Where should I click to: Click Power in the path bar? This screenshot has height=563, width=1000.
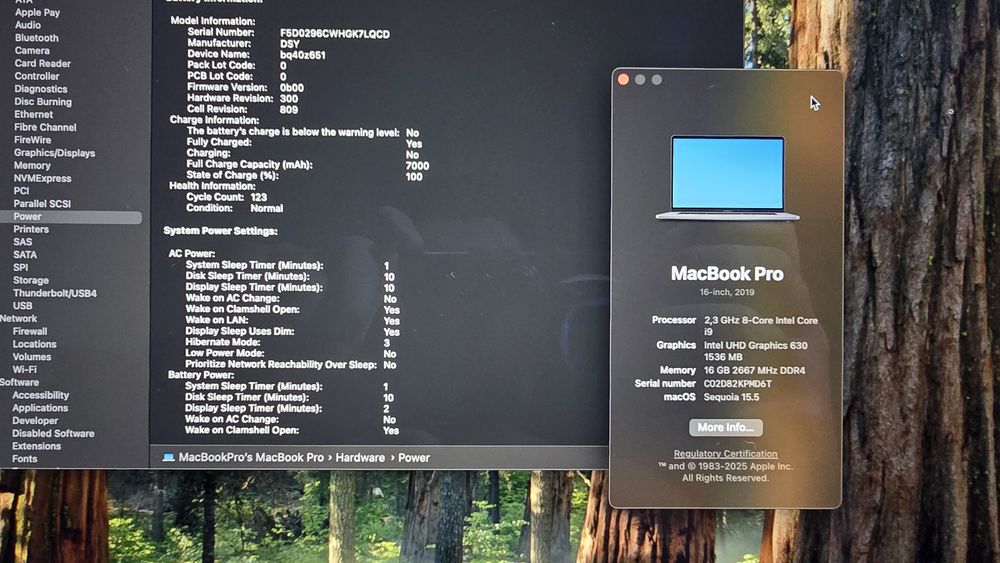coord(414,457)
